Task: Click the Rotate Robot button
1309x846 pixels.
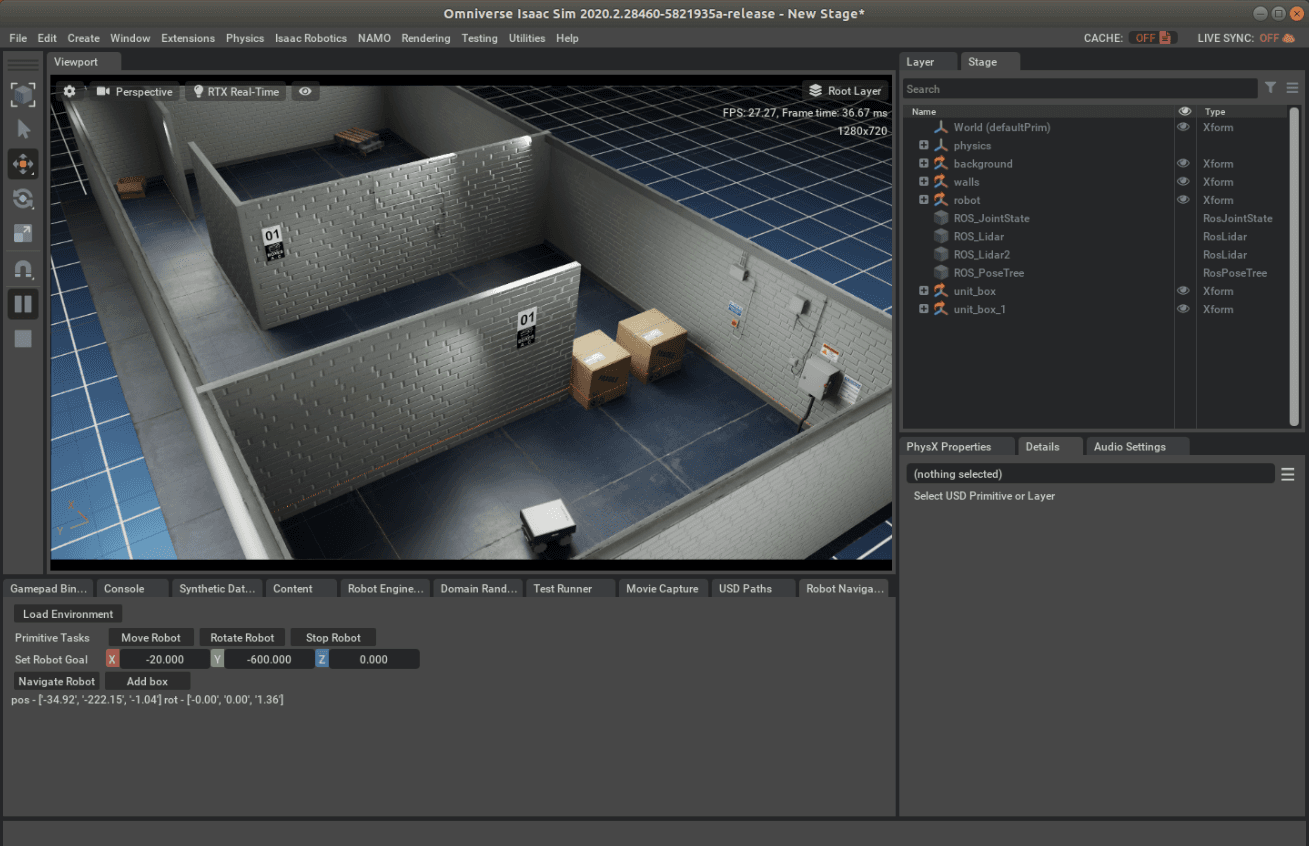Action: click(242, 638)
